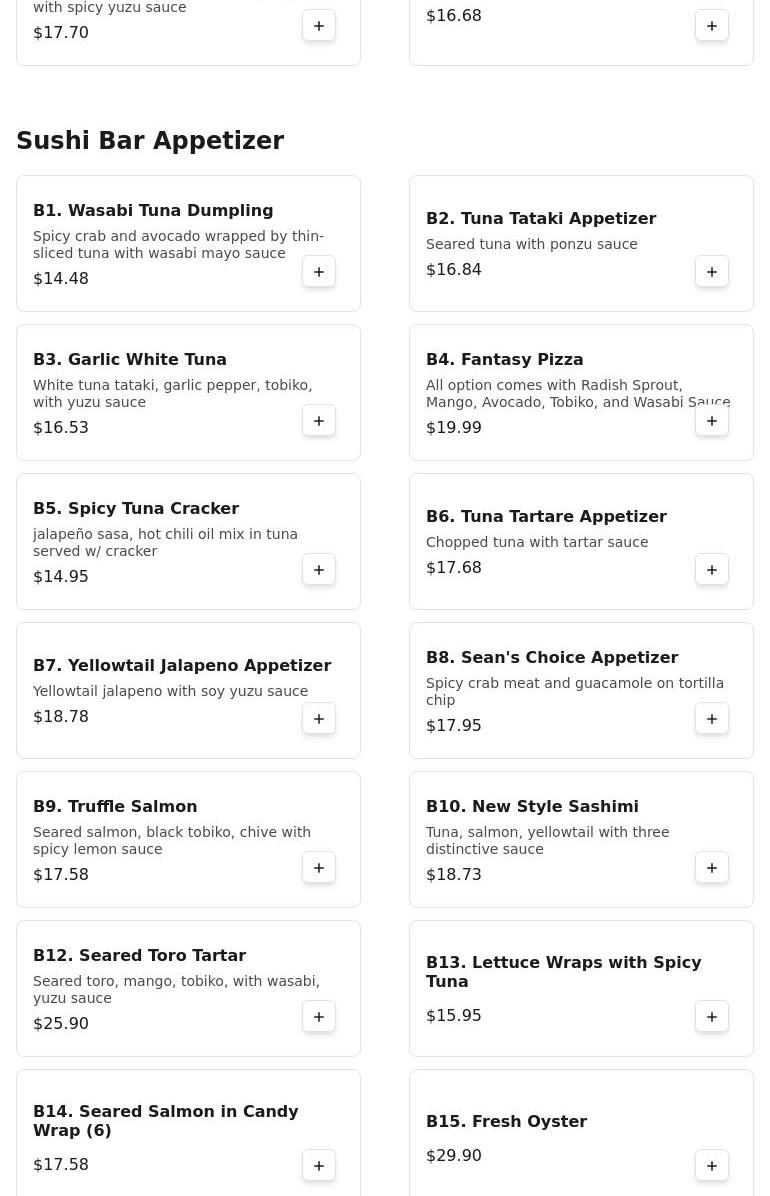Add the $16.68 item to cart

[712, 26]
